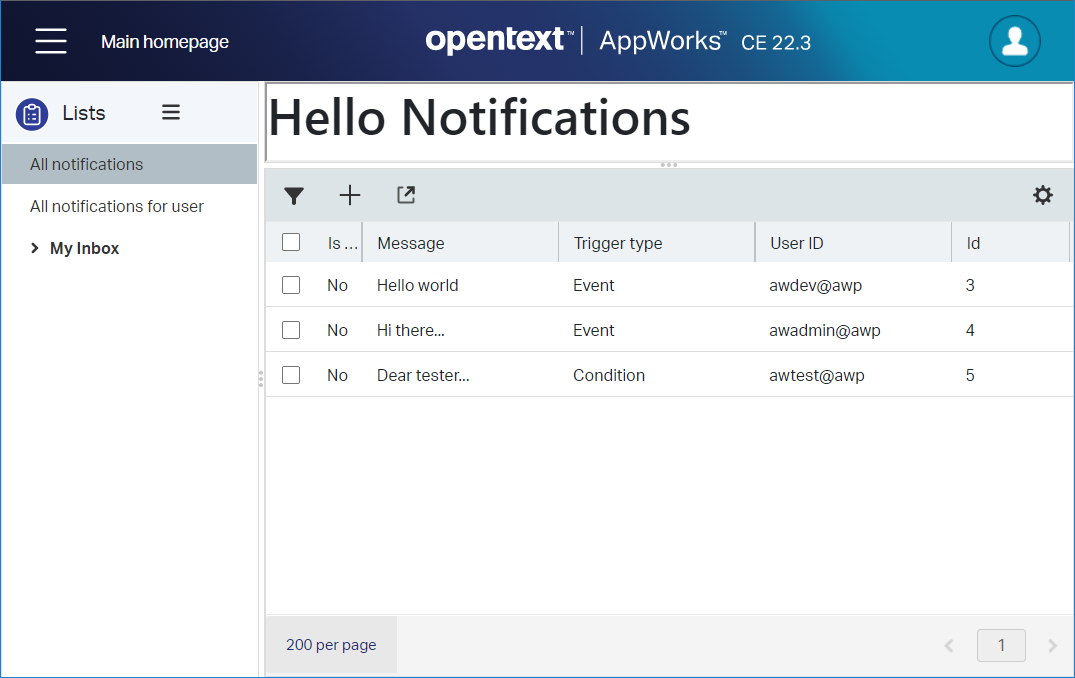Image resolution: width=1075 pixels, height=678 pixels.
Task: Open All notifications for user list
Action: 117,206
